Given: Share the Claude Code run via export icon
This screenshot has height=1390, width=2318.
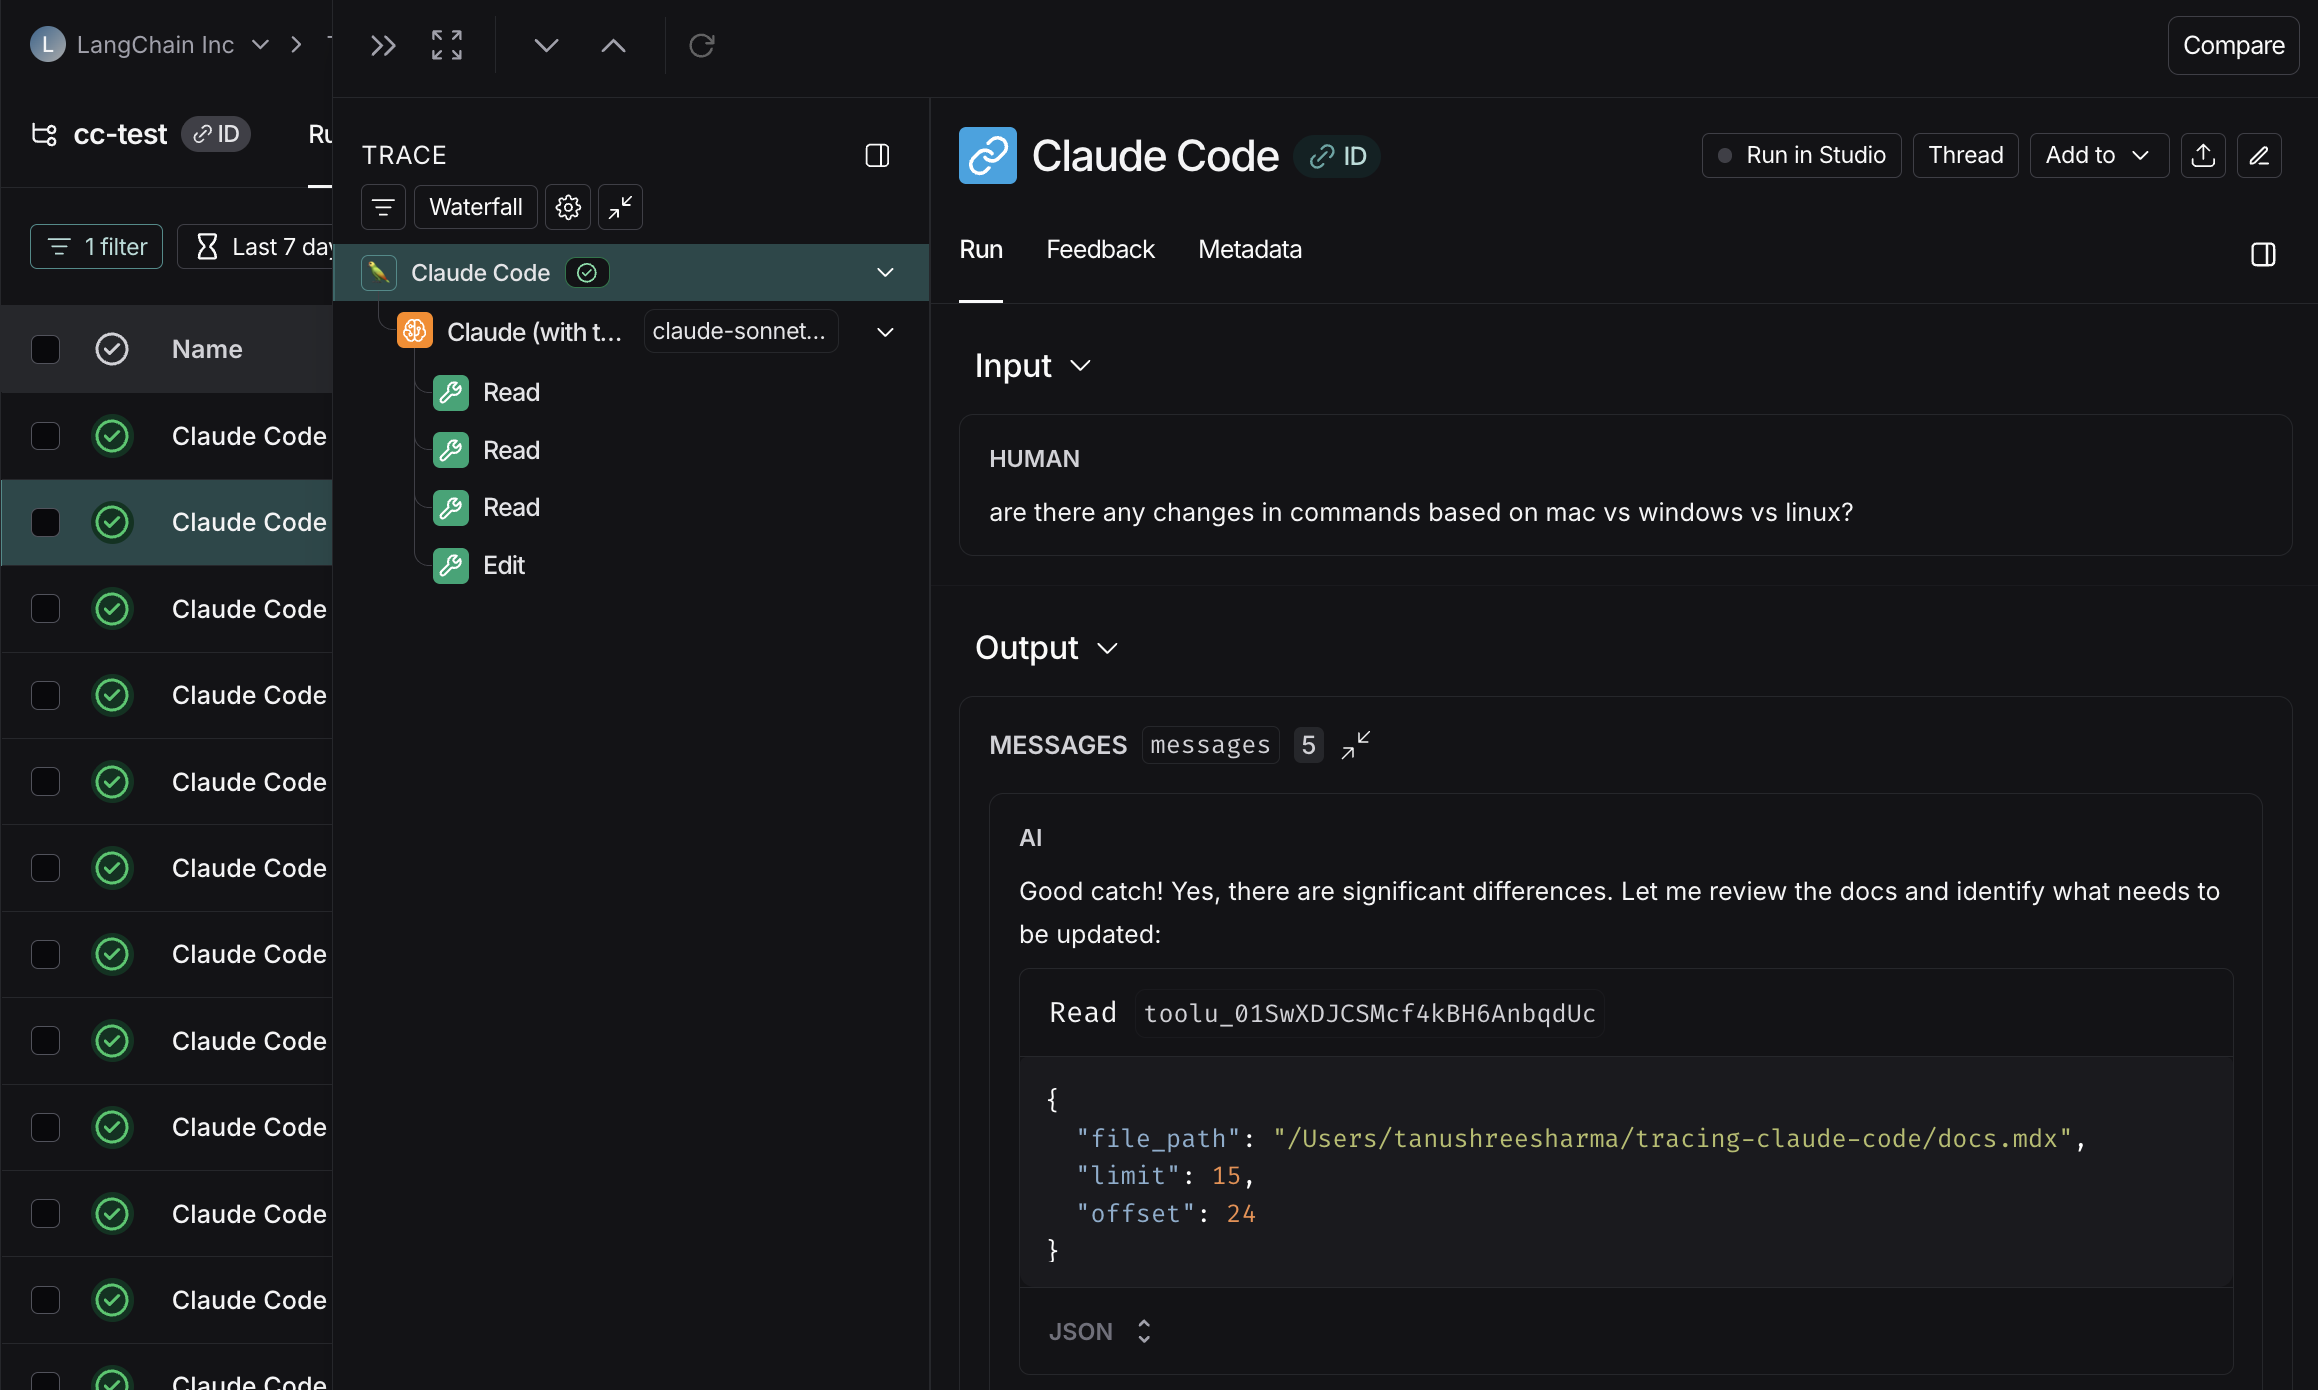Looking at the screenshot, I should [x=2203, y=155].
